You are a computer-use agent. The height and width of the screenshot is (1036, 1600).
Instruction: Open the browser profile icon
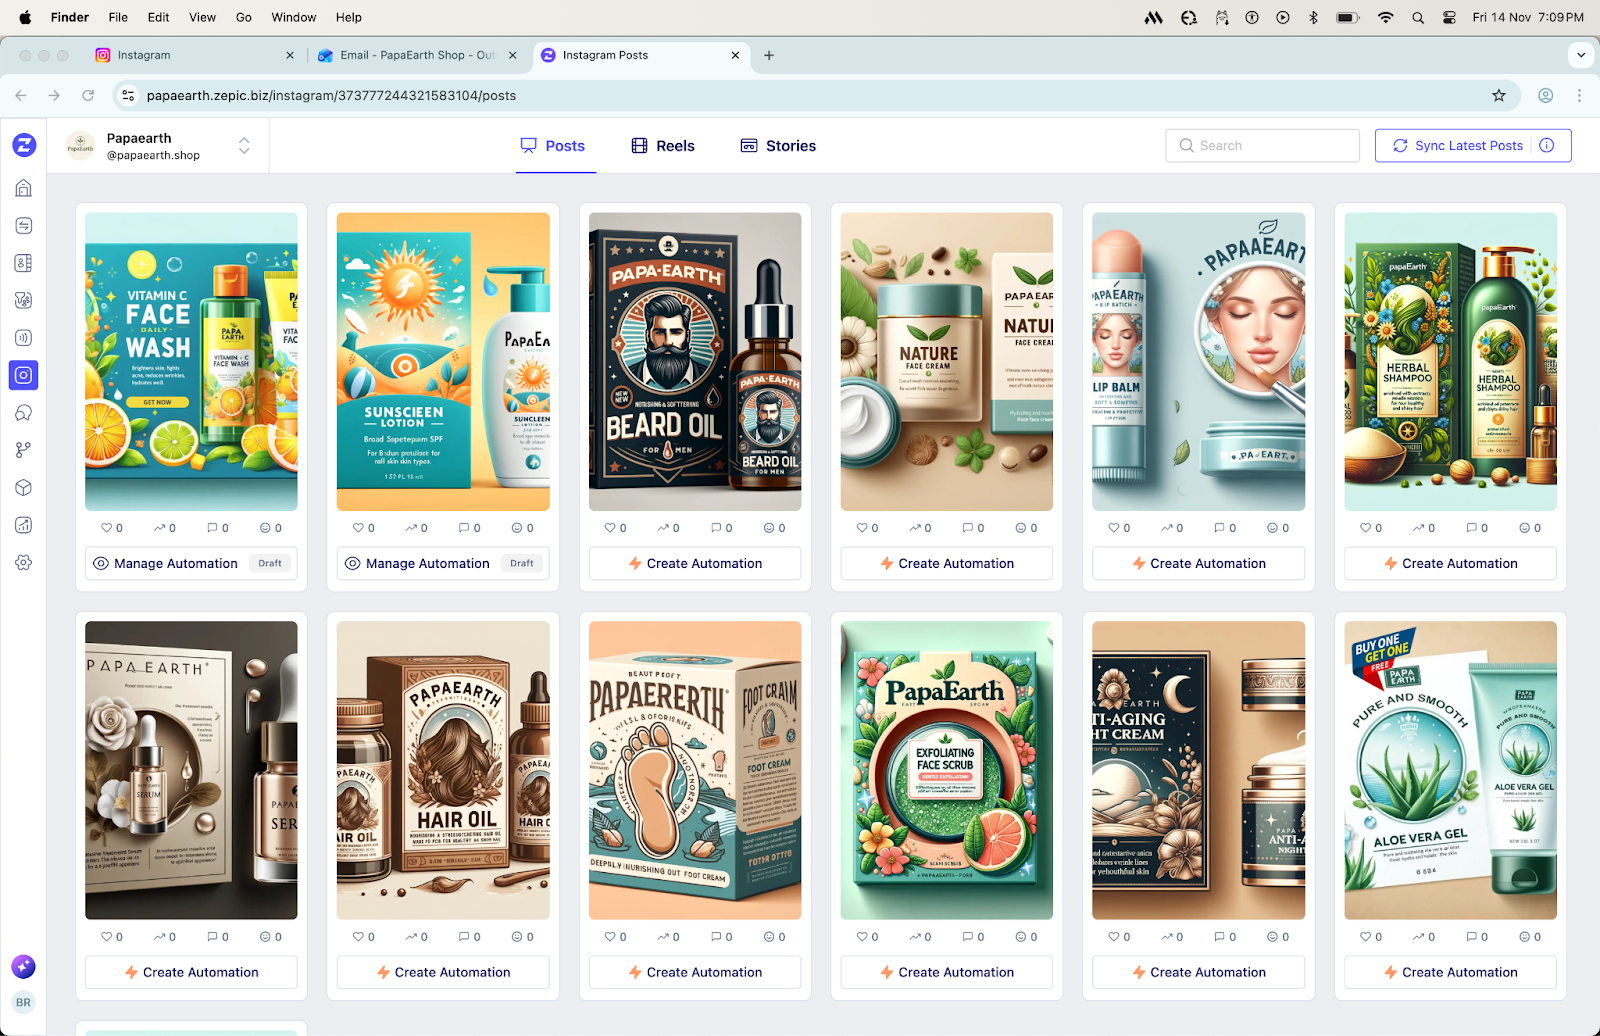click(x=1546, y=96)
